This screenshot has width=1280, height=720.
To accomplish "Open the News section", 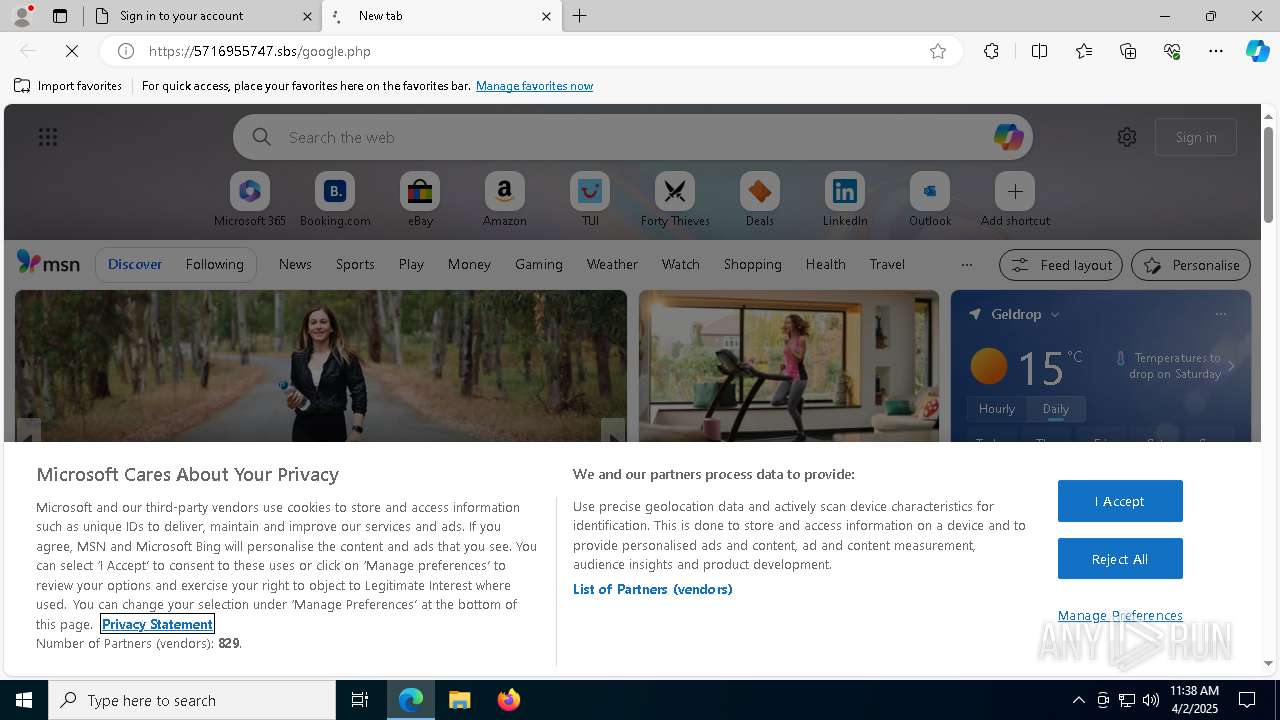I will tap(295, 264).
